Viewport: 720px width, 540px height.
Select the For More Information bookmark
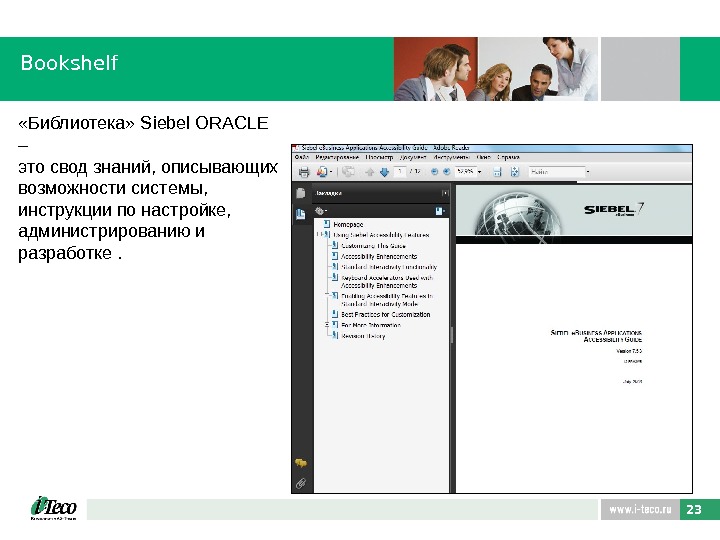pyautogui.click(x=371, y=325)
